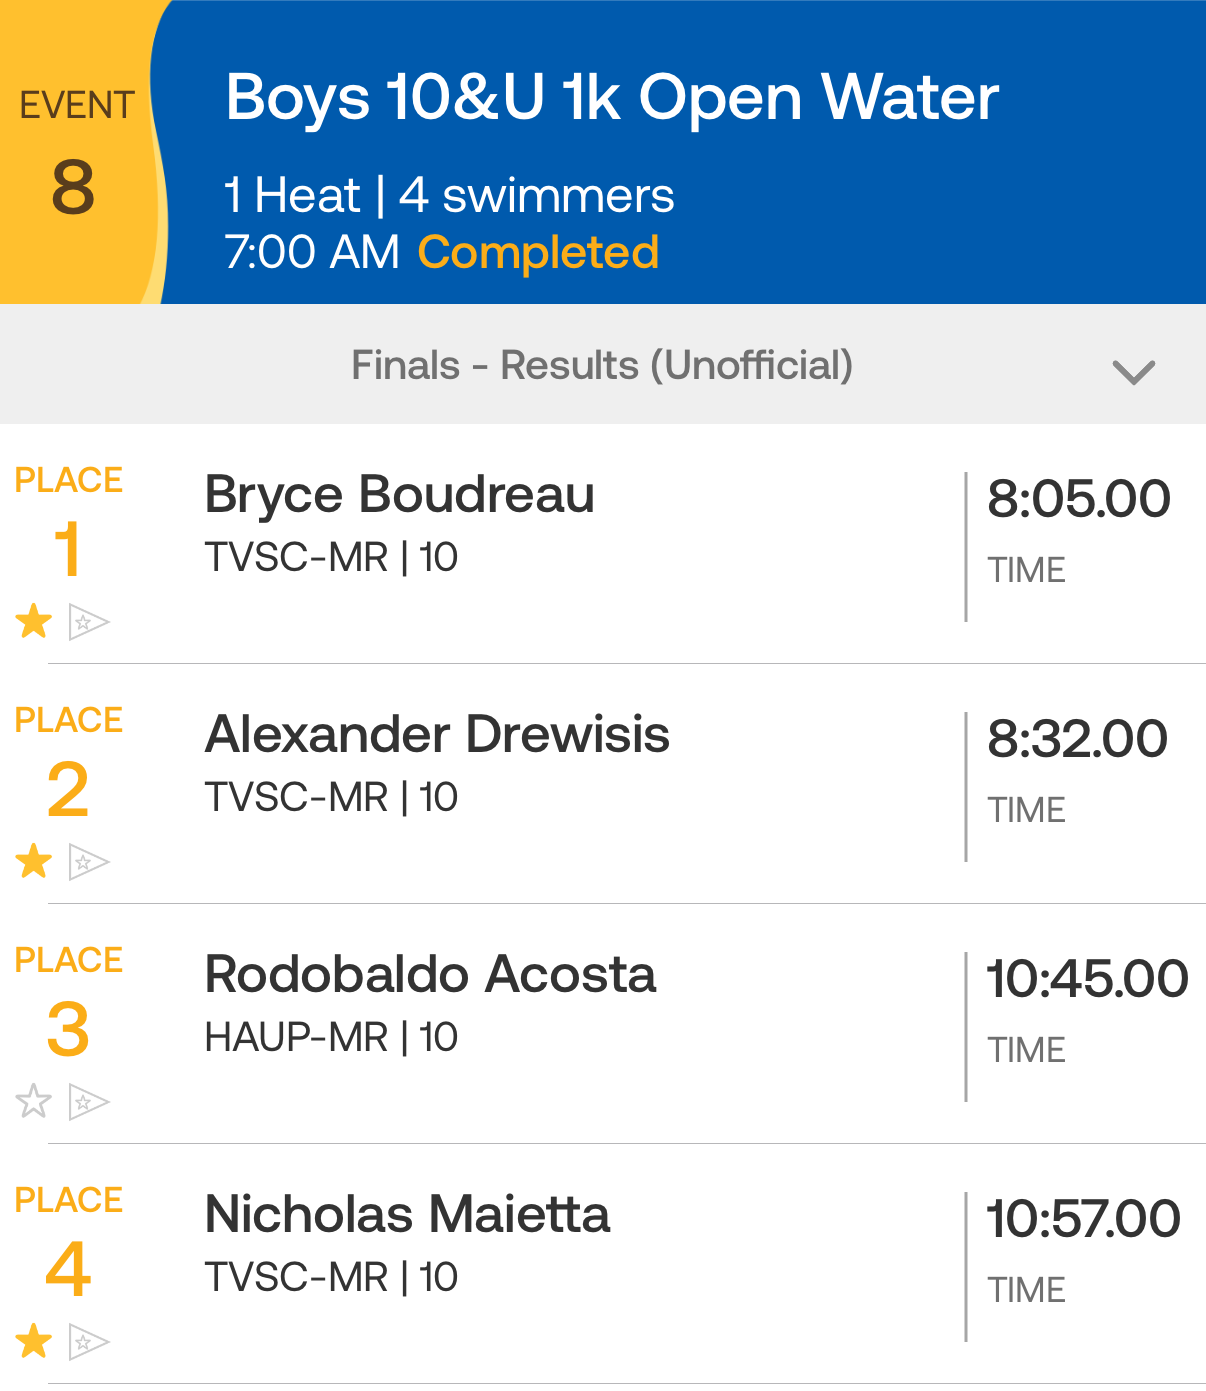This screenshot has width=1206, height=1391.
Task: Toggle favorite star for Alexander Drewisis
Action: pyautogui.click(x=34, y=861)
